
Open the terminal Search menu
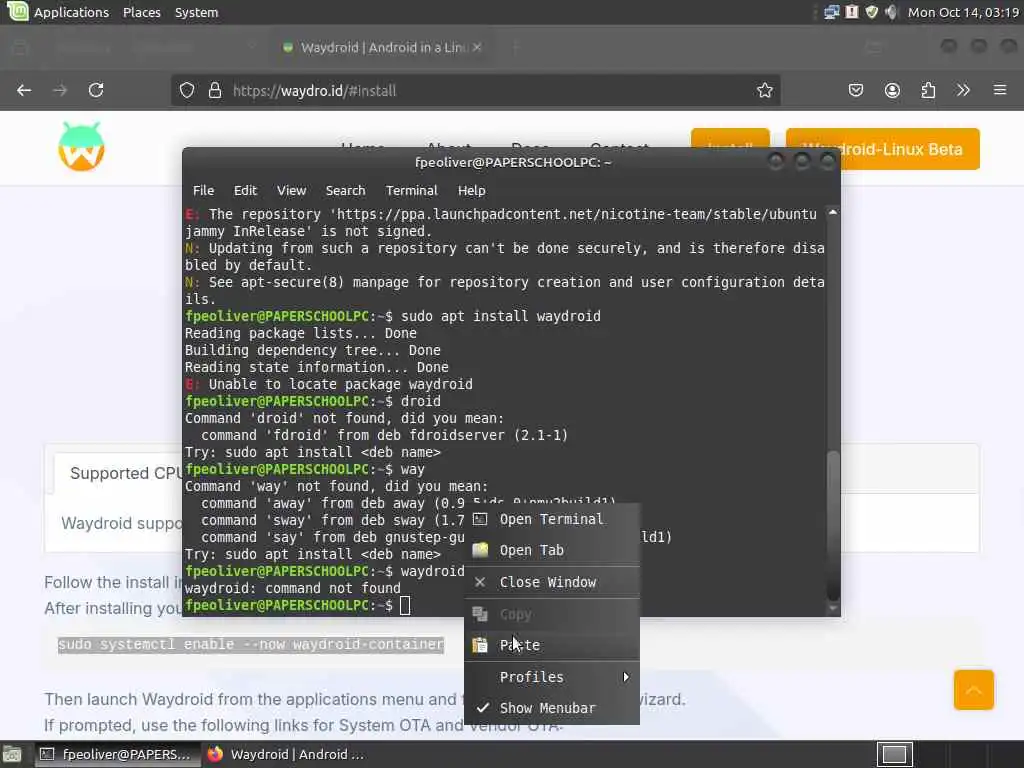(345, 191)
